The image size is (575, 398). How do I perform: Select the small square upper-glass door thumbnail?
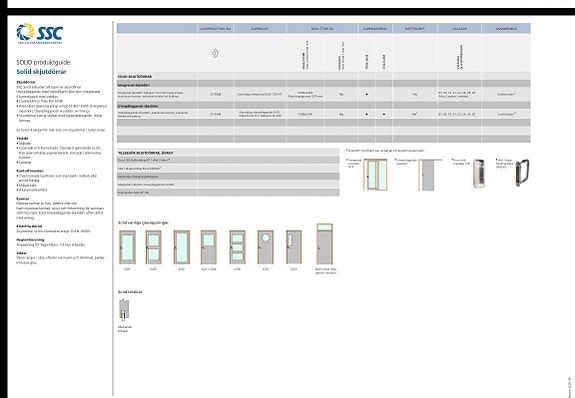pyautogui.click(x=209, y=247)
